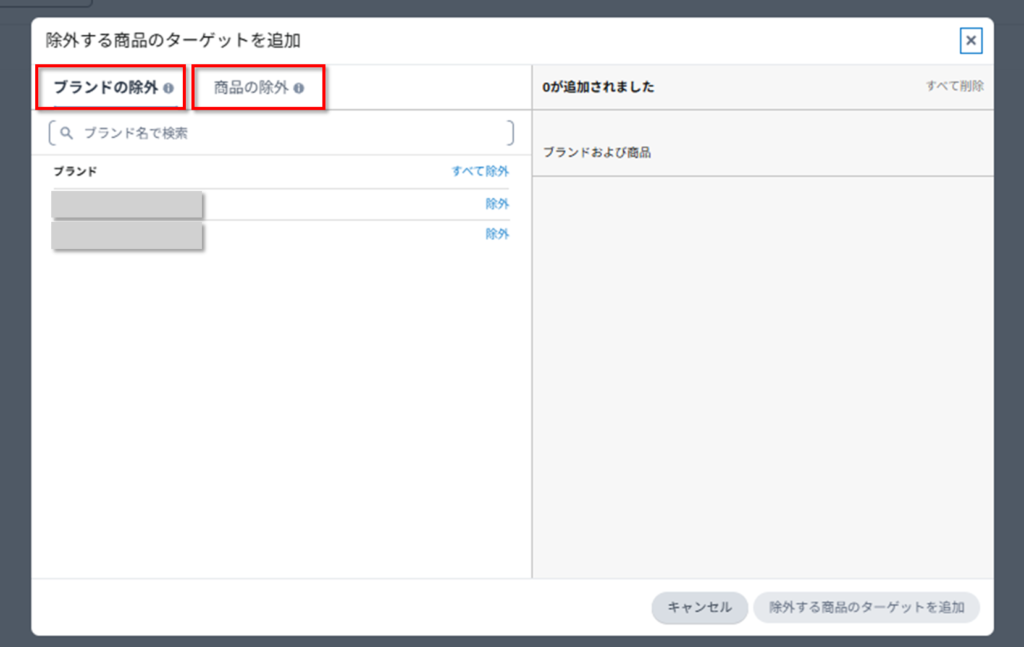Screen dimensions: 1024x647
Task: Click the ブランド column header
Action: (75, 171)
